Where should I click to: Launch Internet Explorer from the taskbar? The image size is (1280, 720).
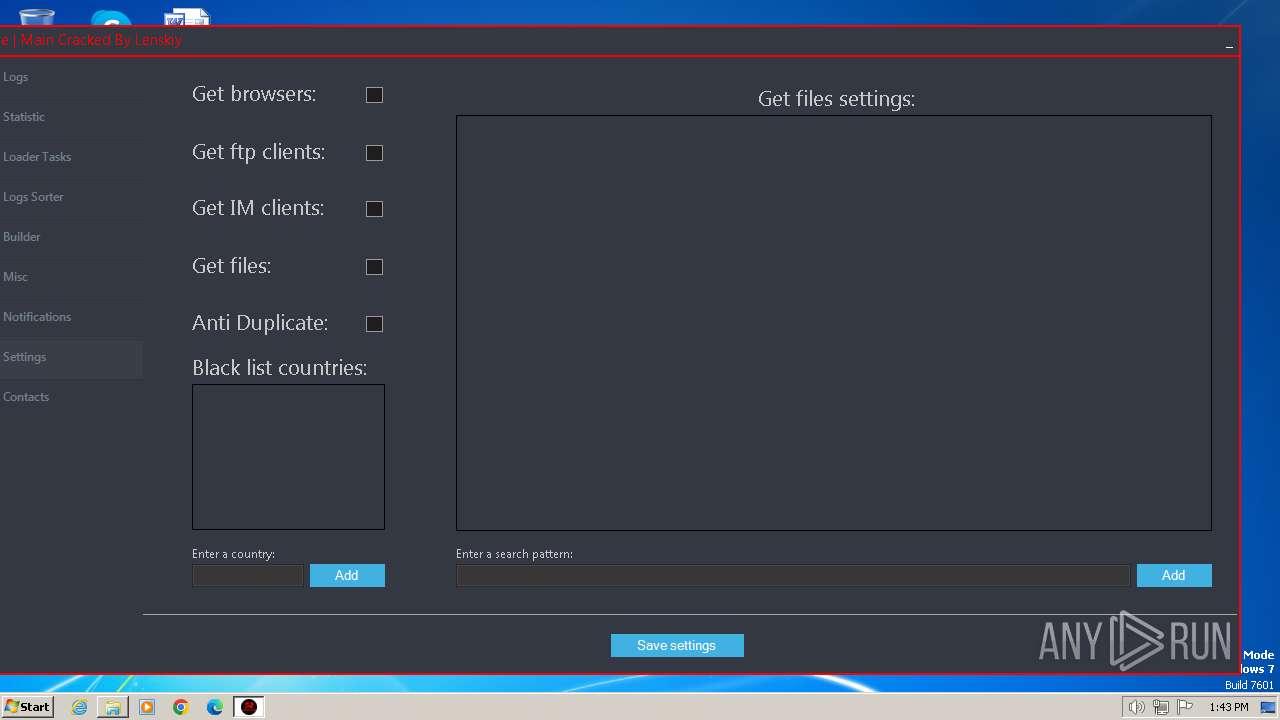(79, 707)
